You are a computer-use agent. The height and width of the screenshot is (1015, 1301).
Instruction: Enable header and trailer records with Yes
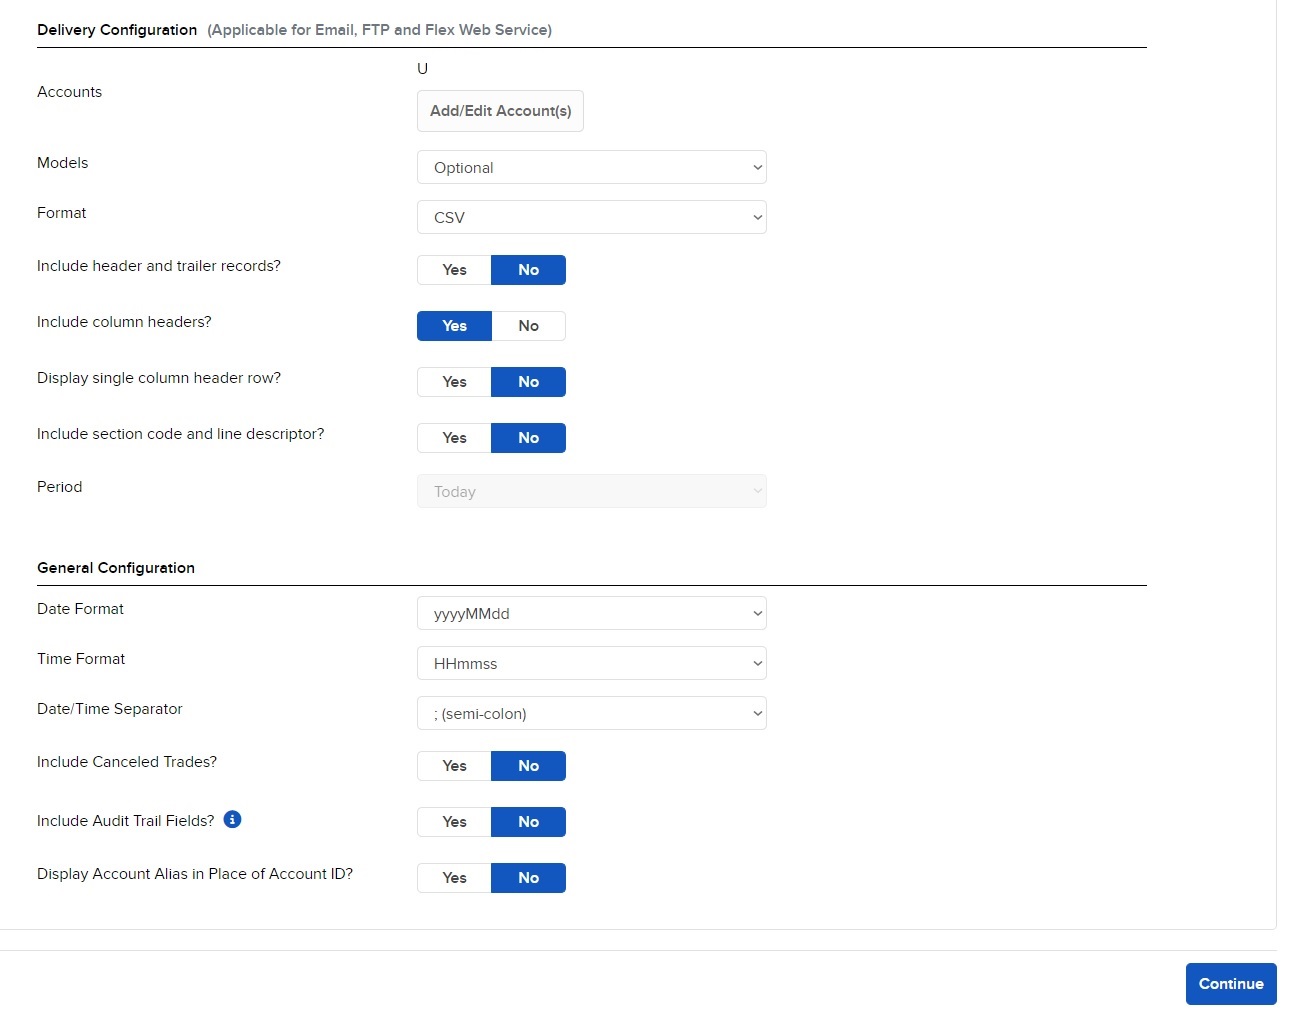coord(454,270)
